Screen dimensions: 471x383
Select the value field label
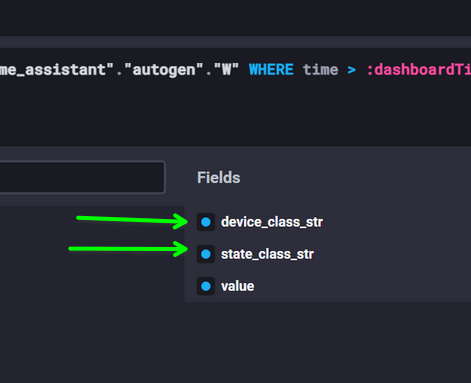(x=238, y=286)
